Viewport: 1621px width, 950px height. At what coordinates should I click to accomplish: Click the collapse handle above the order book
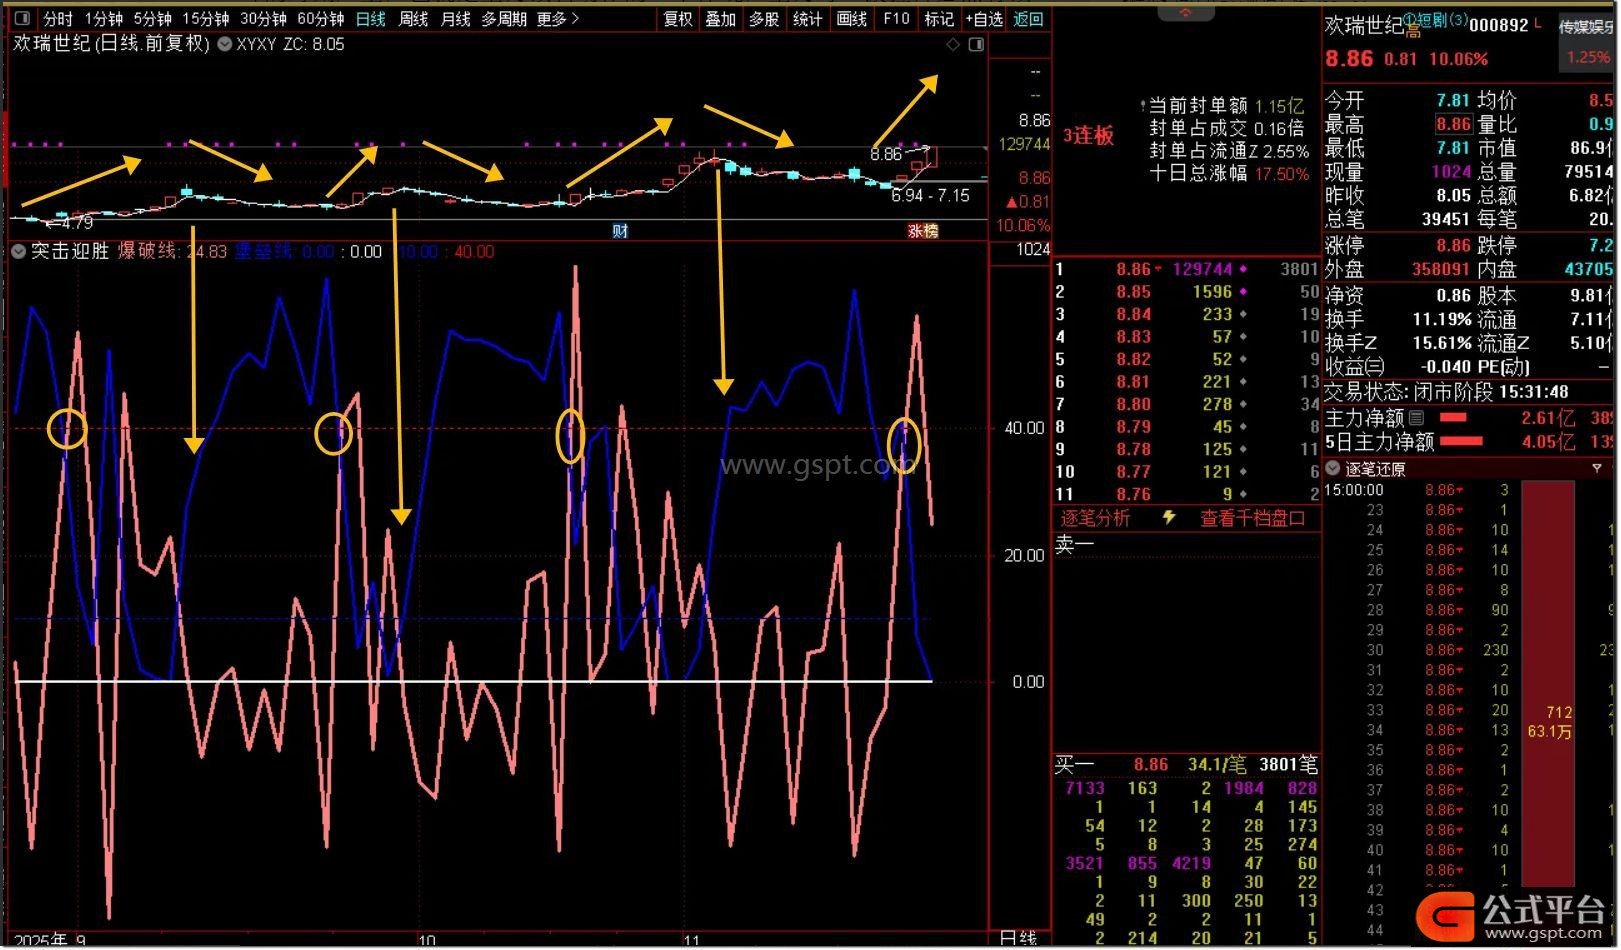tap(1185, 12)
